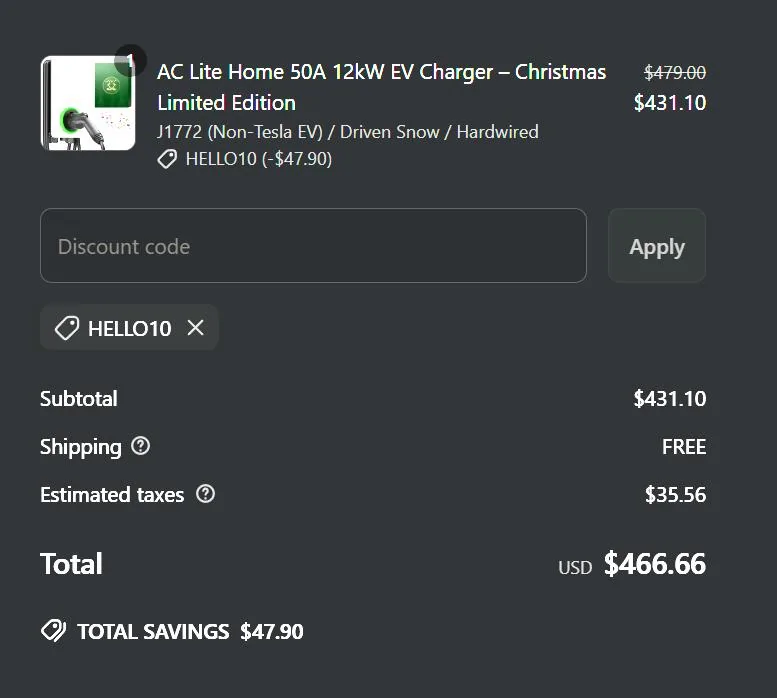Click the crossed-out $479.00 original price
777x698 pixels.
tap(674, 72)
